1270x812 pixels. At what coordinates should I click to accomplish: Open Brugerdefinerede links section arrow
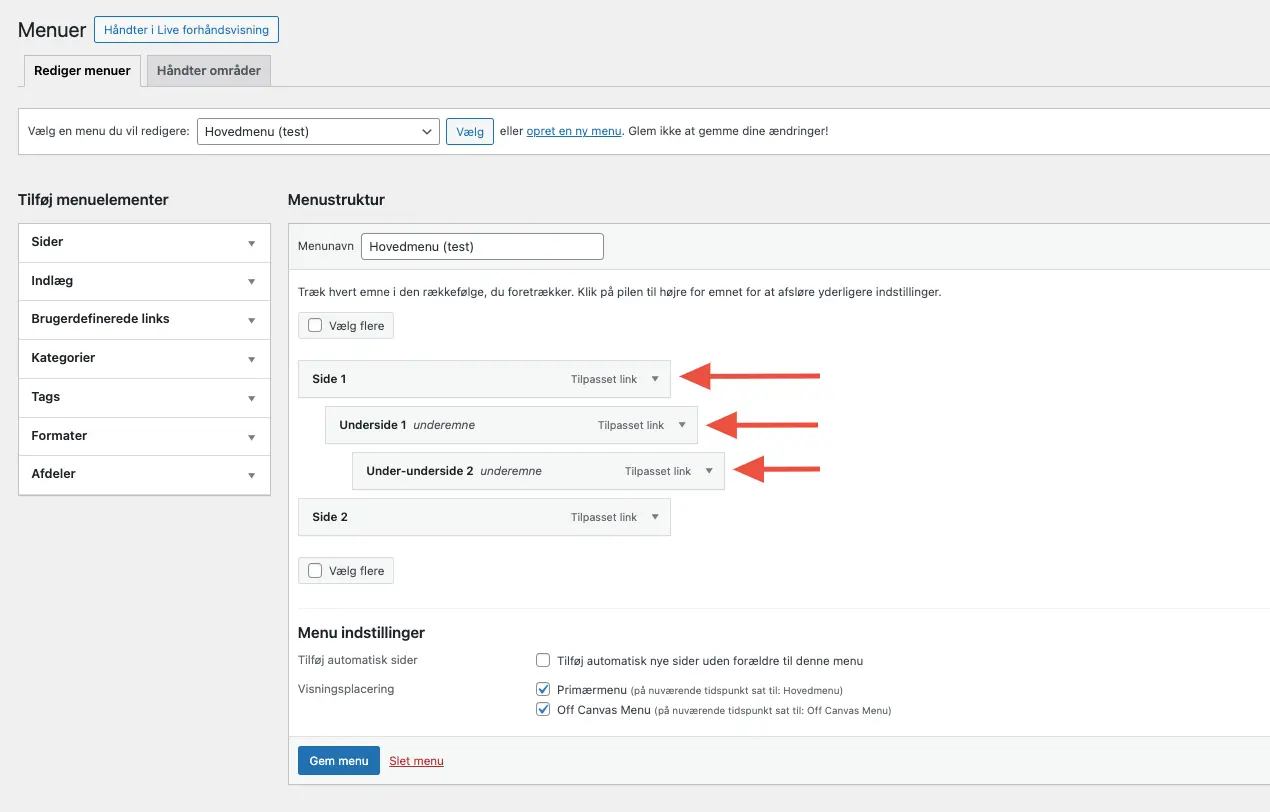(x=252, y=320)
